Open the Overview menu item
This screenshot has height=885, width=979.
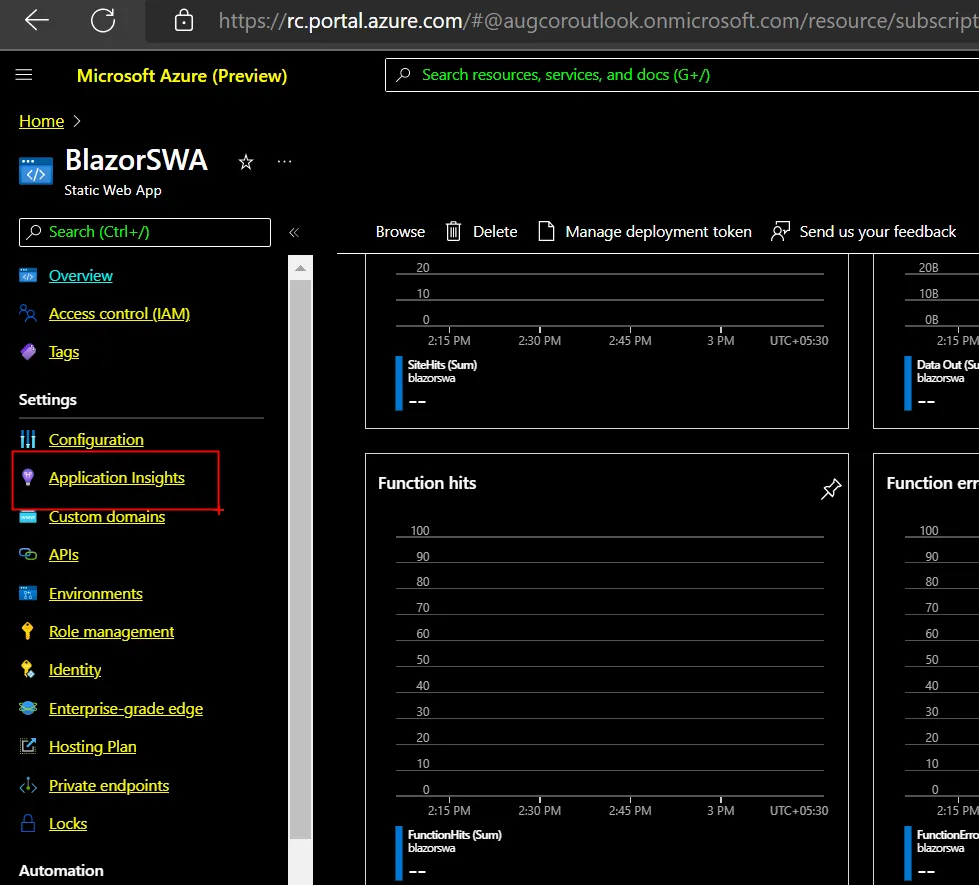[80, 276]
